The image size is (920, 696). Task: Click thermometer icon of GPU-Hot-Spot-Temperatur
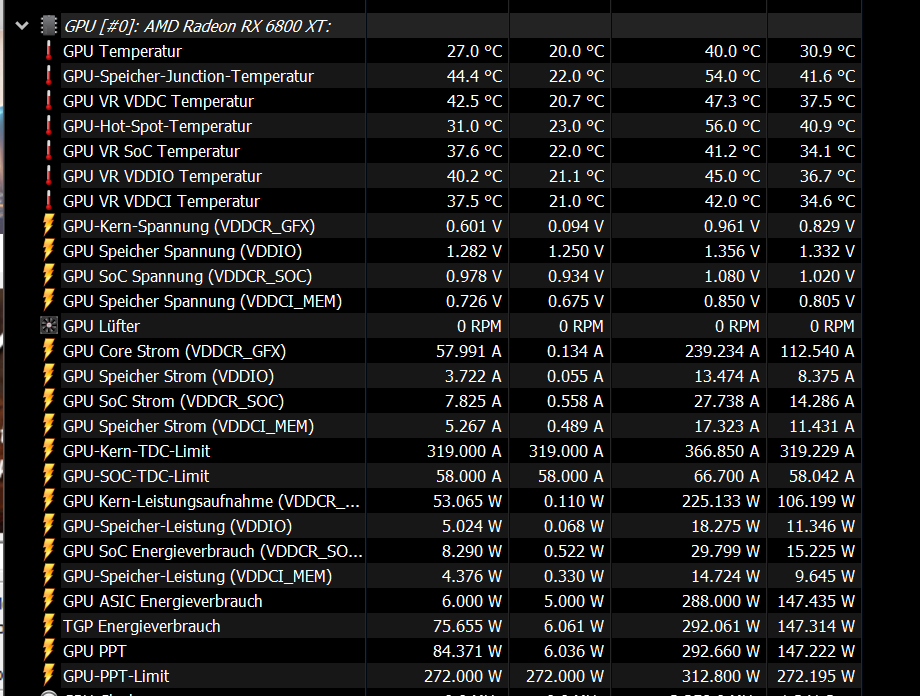tap(49, 126)
